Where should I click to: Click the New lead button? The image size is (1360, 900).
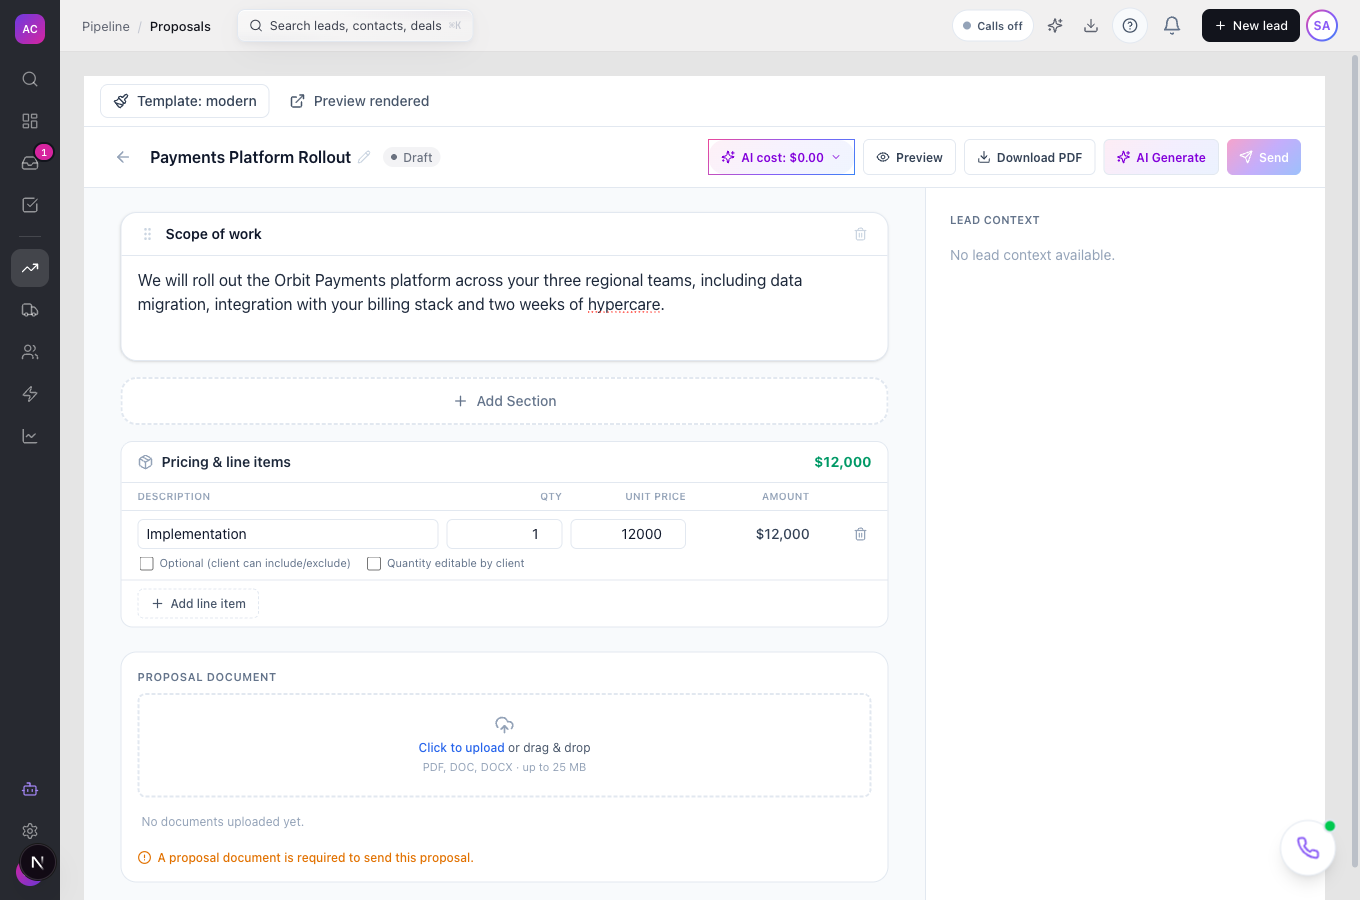pyautogui.click(x=1251, y=26)
